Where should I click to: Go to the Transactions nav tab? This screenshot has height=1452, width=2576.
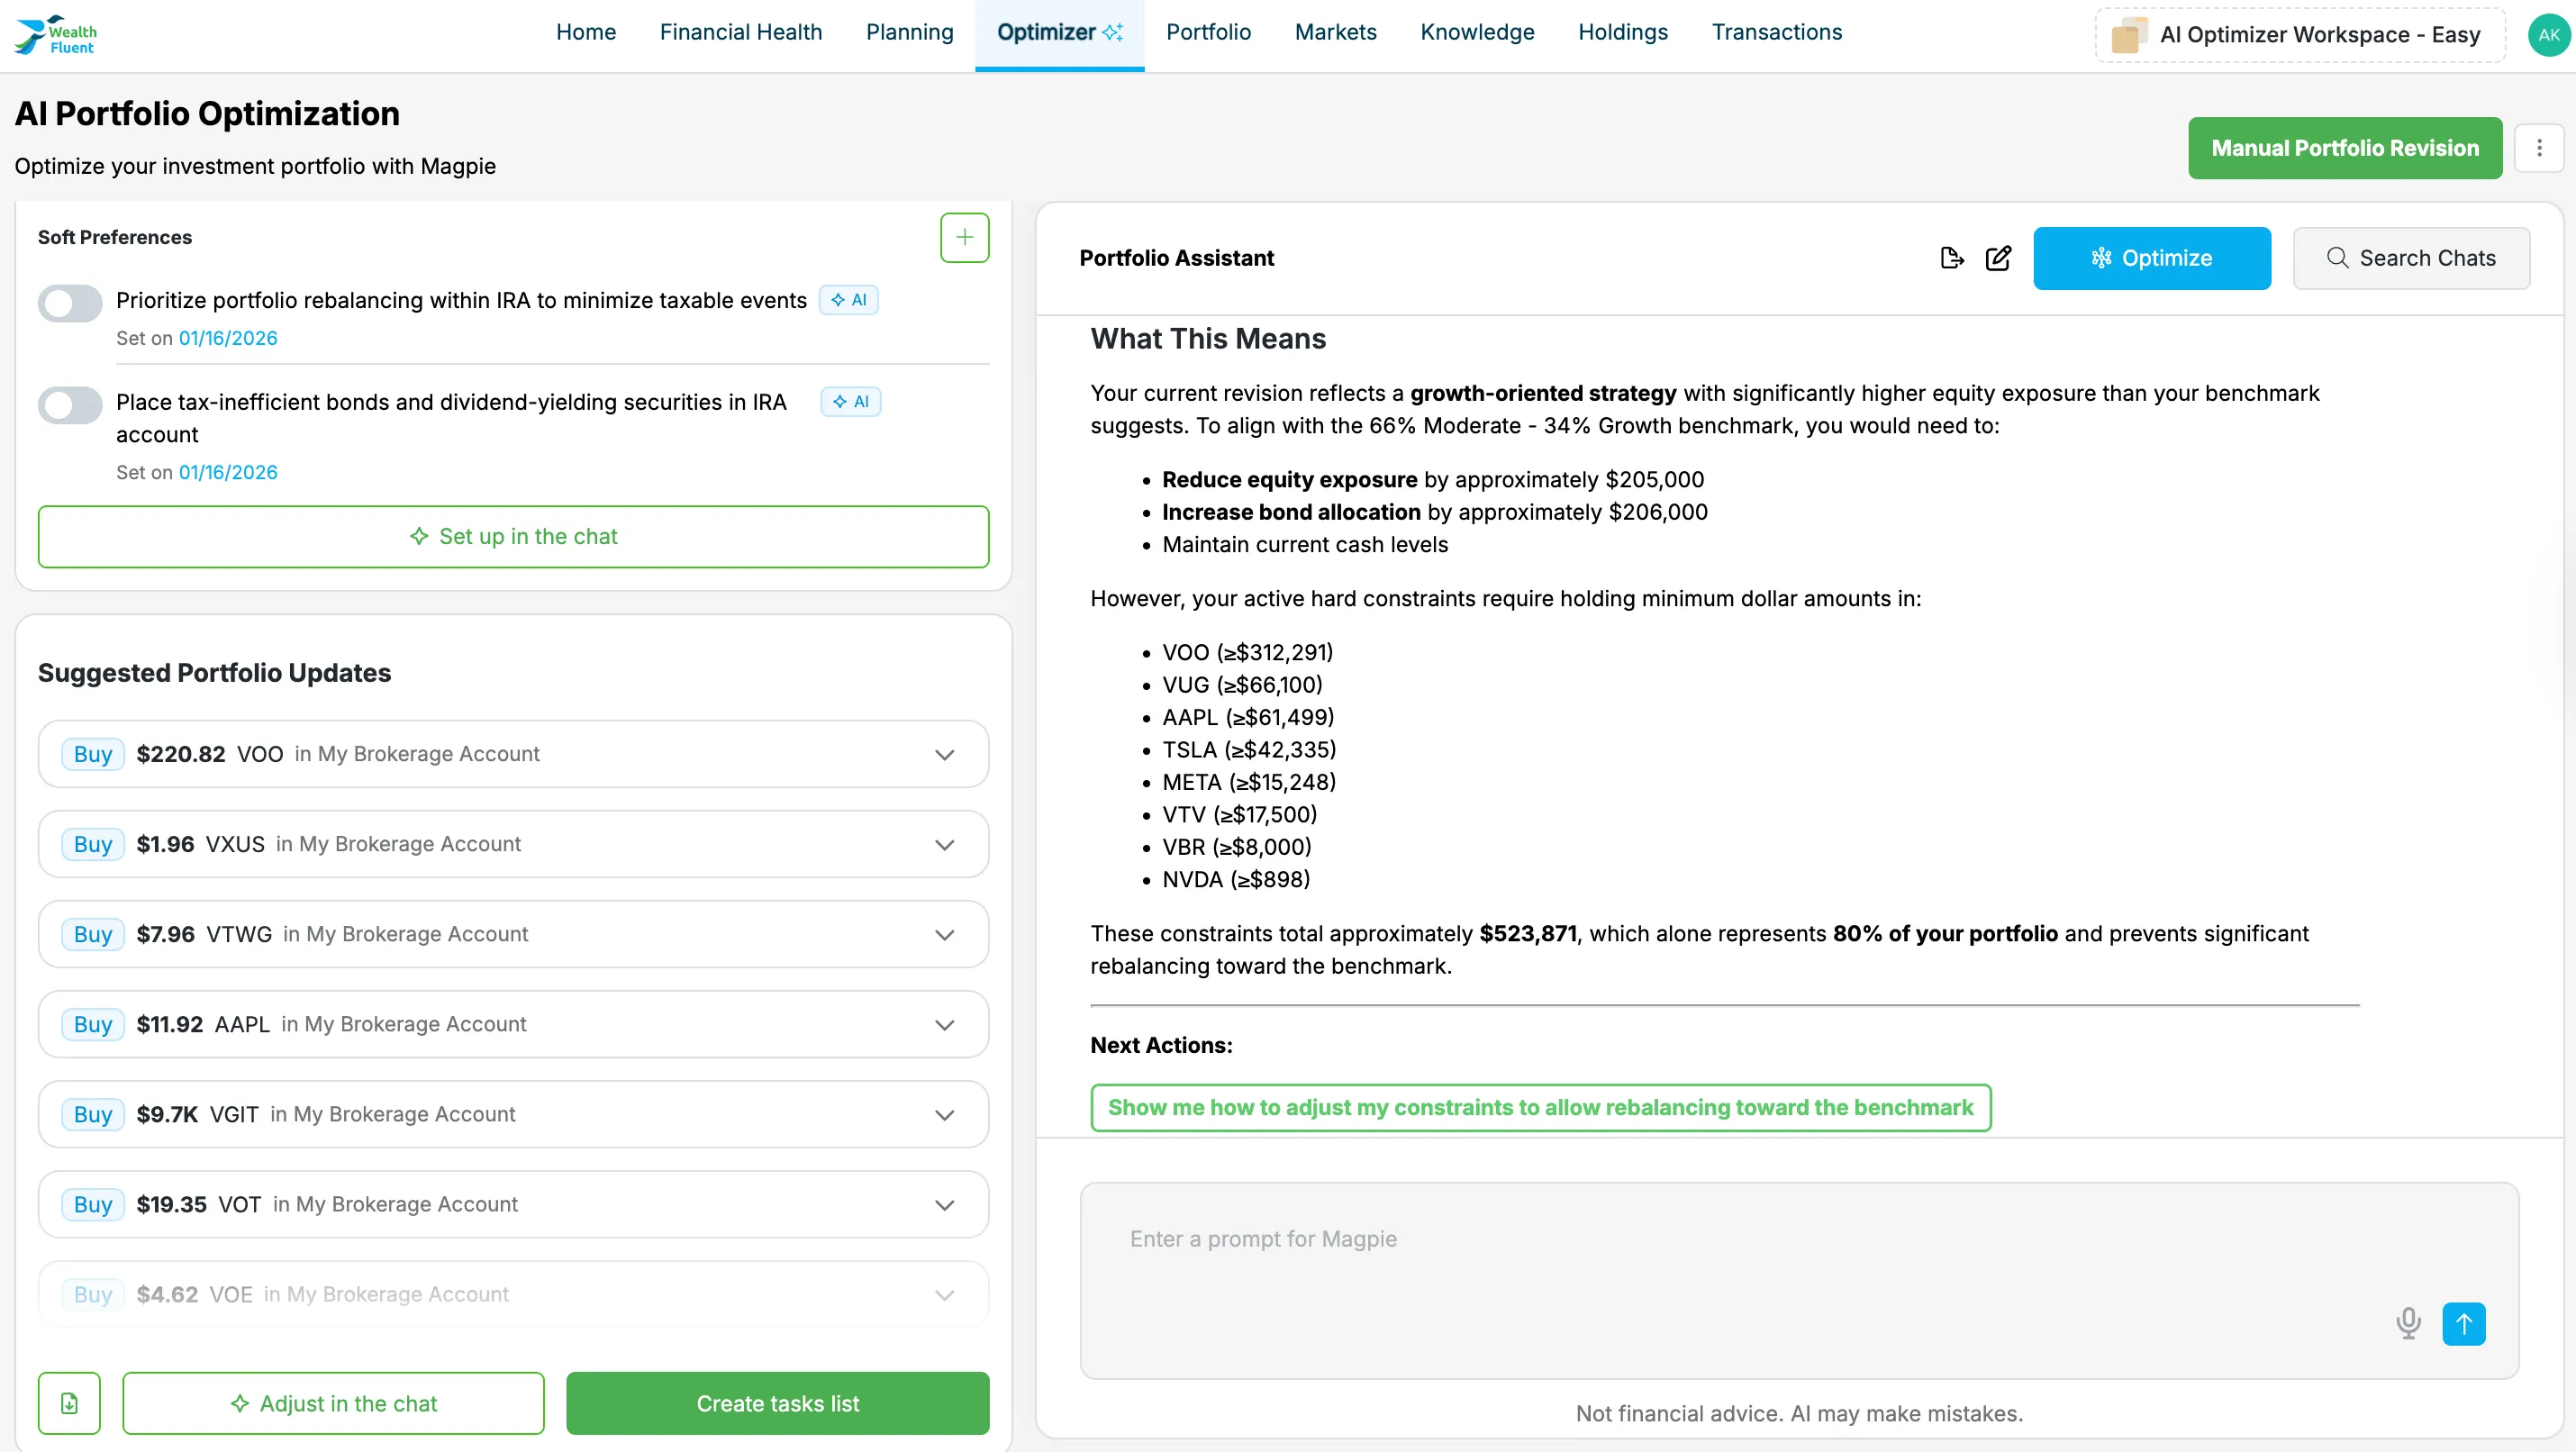[x=1776, y=32]
